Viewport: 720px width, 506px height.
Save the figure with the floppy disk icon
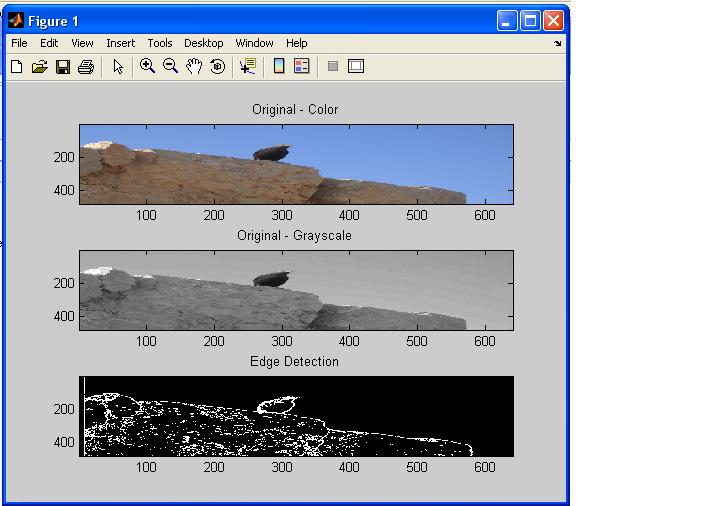click(63, 67)
